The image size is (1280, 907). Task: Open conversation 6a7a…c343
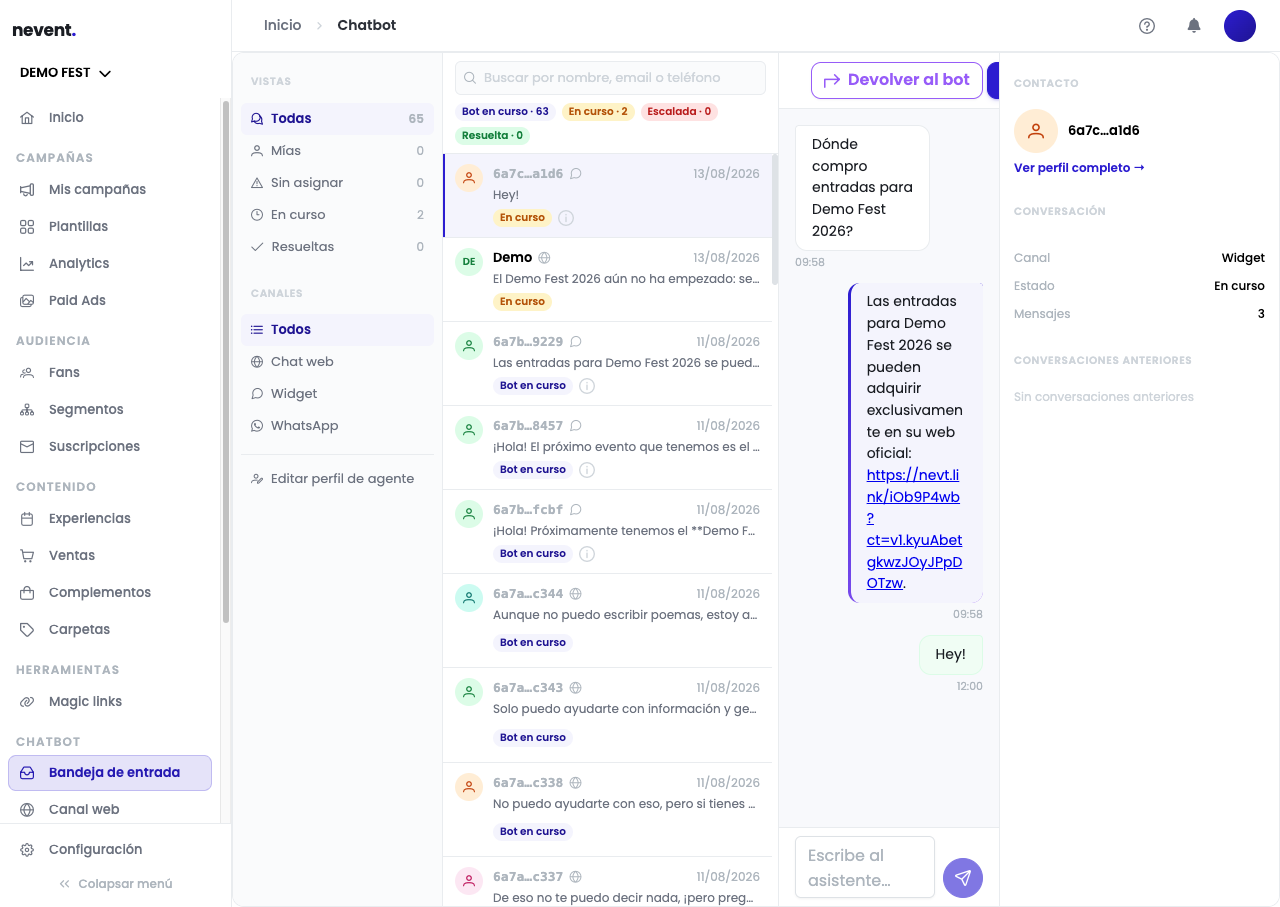point(609,715)
